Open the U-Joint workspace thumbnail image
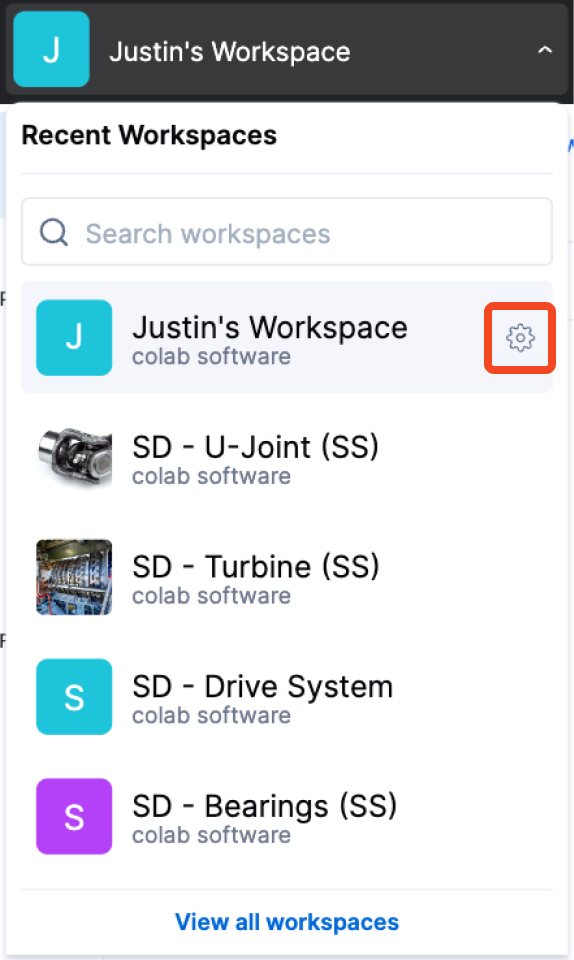The height and width of the screenshot is (960, 574). point(74,457)
